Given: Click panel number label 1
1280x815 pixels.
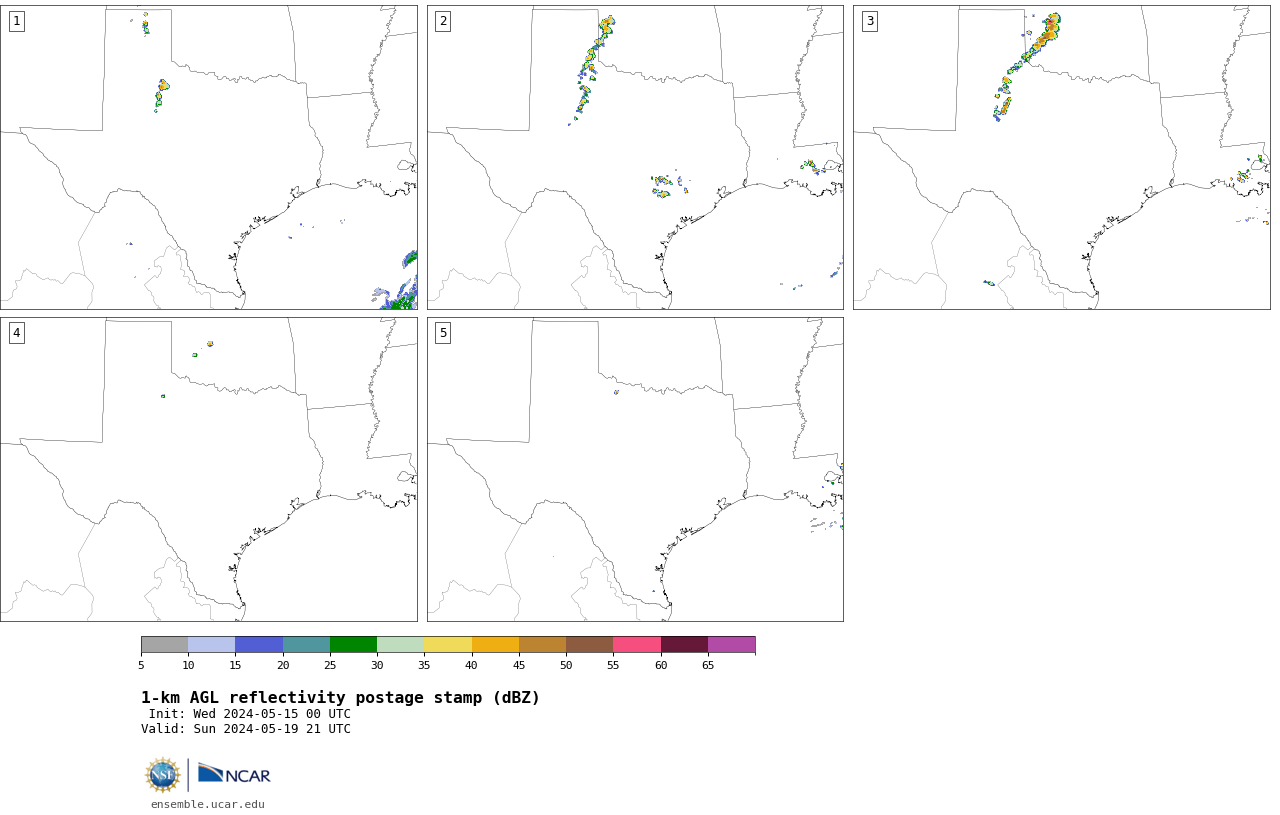Looking at the screenshot, I should (x=16, y=21).
